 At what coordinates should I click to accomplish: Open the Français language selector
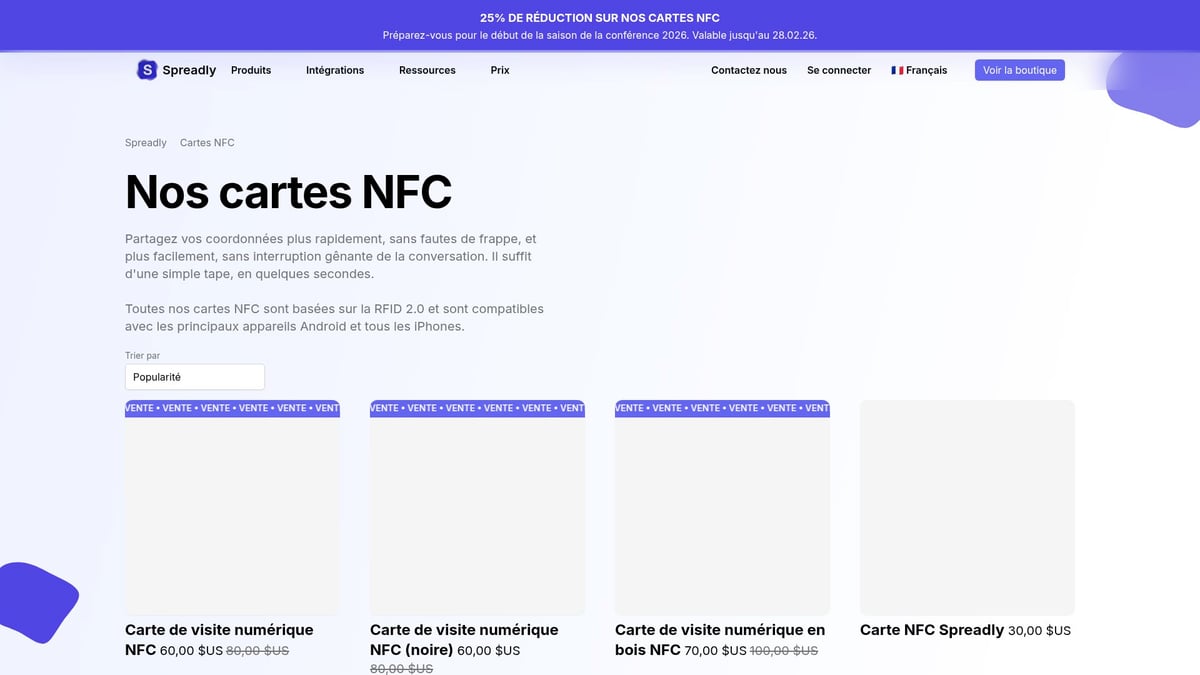(x=919, y=70)
